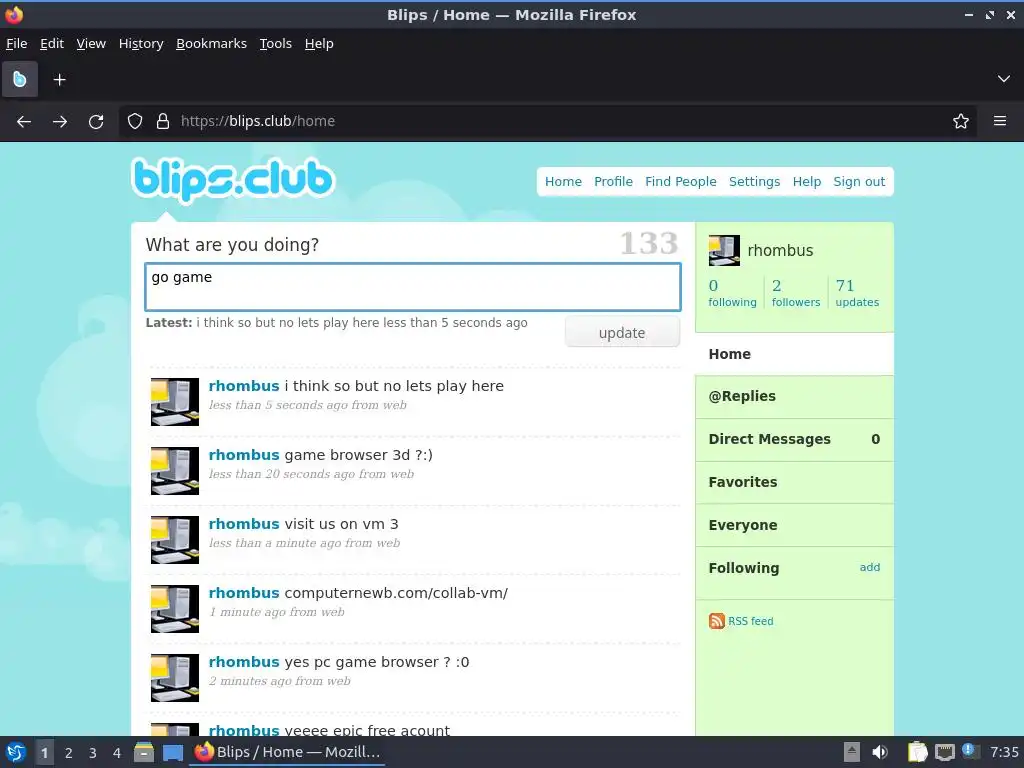Open the clipboard tray icon
The image size is (1024, 768).
[918, 752]
